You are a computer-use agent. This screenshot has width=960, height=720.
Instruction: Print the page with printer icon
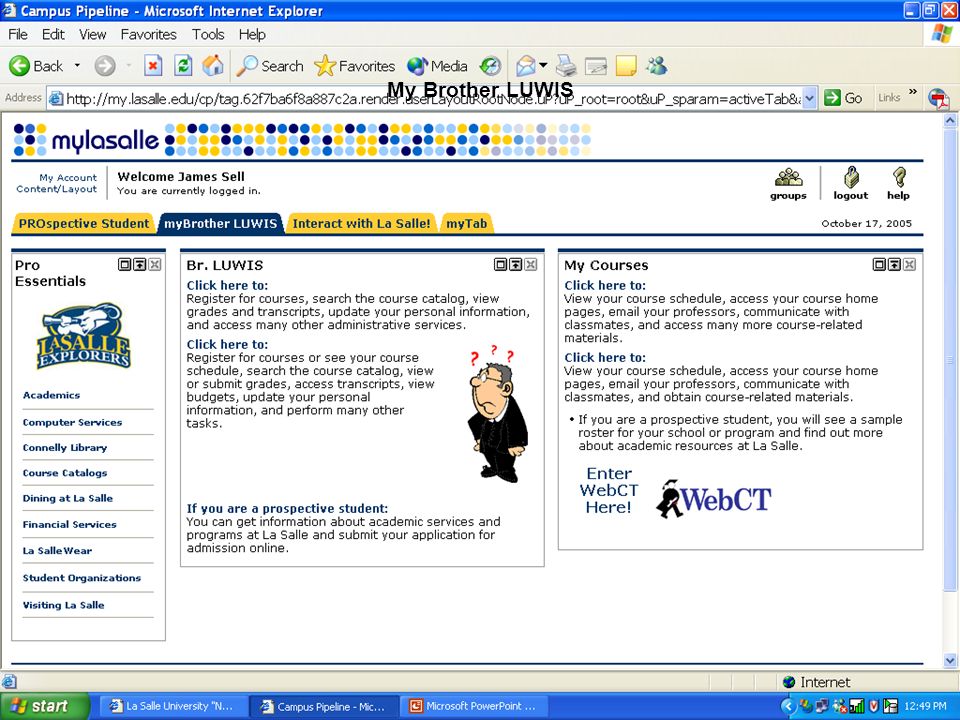point(566,66)
